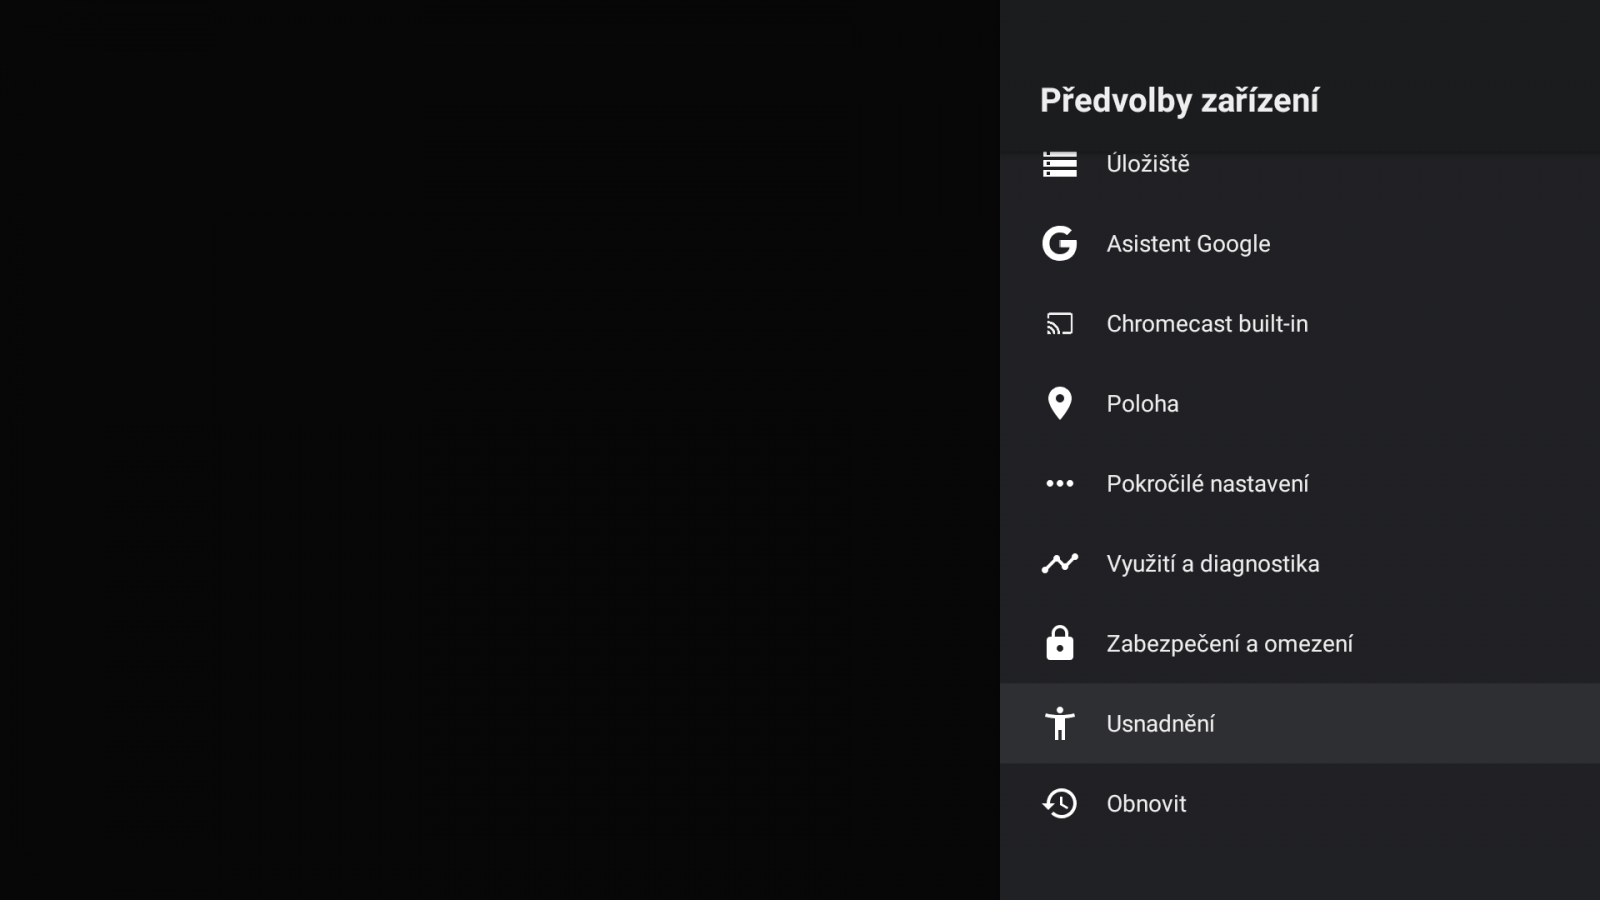Choose the highlighted Usnadnění item
The image size is (1600, 900).
[x=1160, y=724]
